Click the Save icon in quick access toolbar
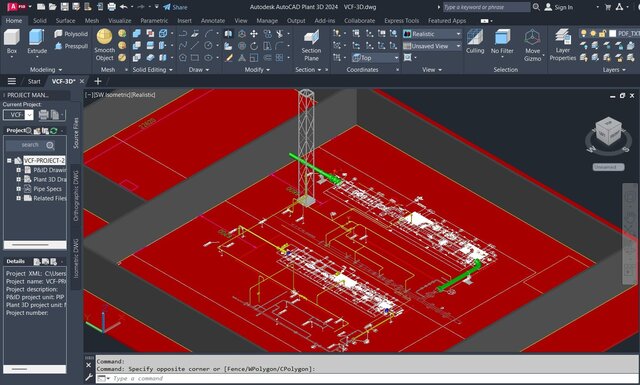 (x=64, y=7)
